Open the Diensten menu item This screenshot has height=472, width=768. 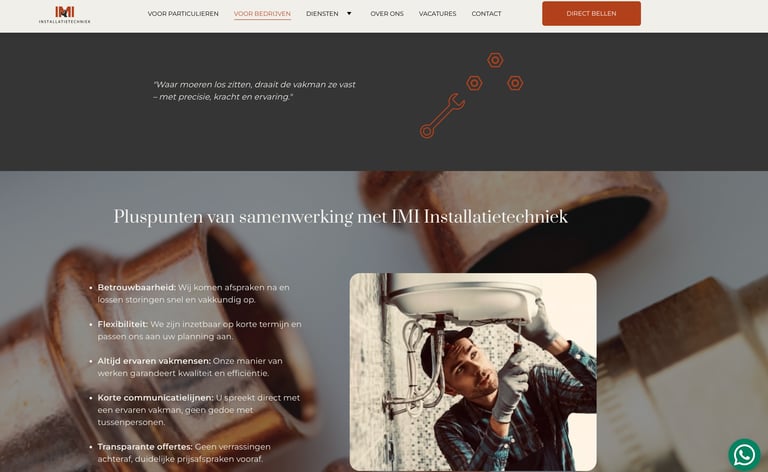click(x=322, y=14)
